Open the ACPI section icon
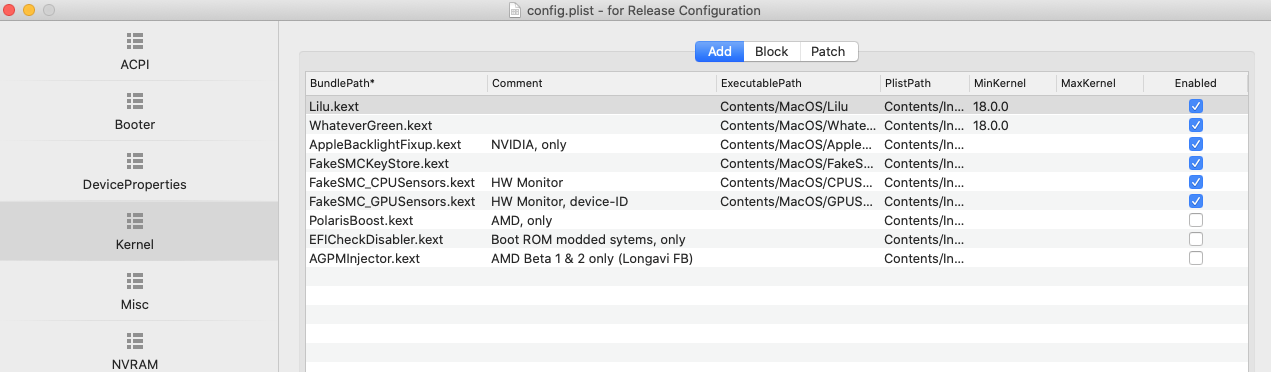The height and width of the screenshot is (372, 1271). [x=135, y=41]
